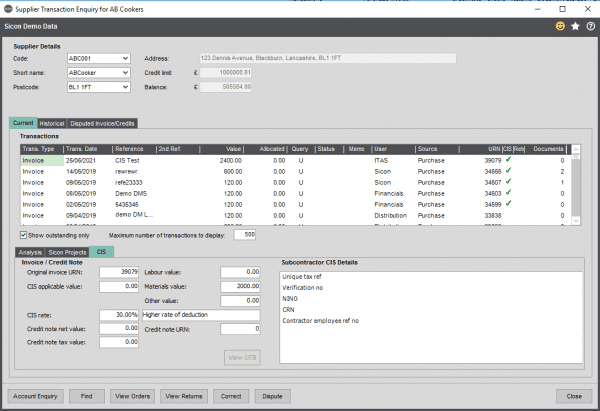Viewport: 600px width, 411px height.
Task: Click the Higher rate of deduction field
Action: [201, 315]
